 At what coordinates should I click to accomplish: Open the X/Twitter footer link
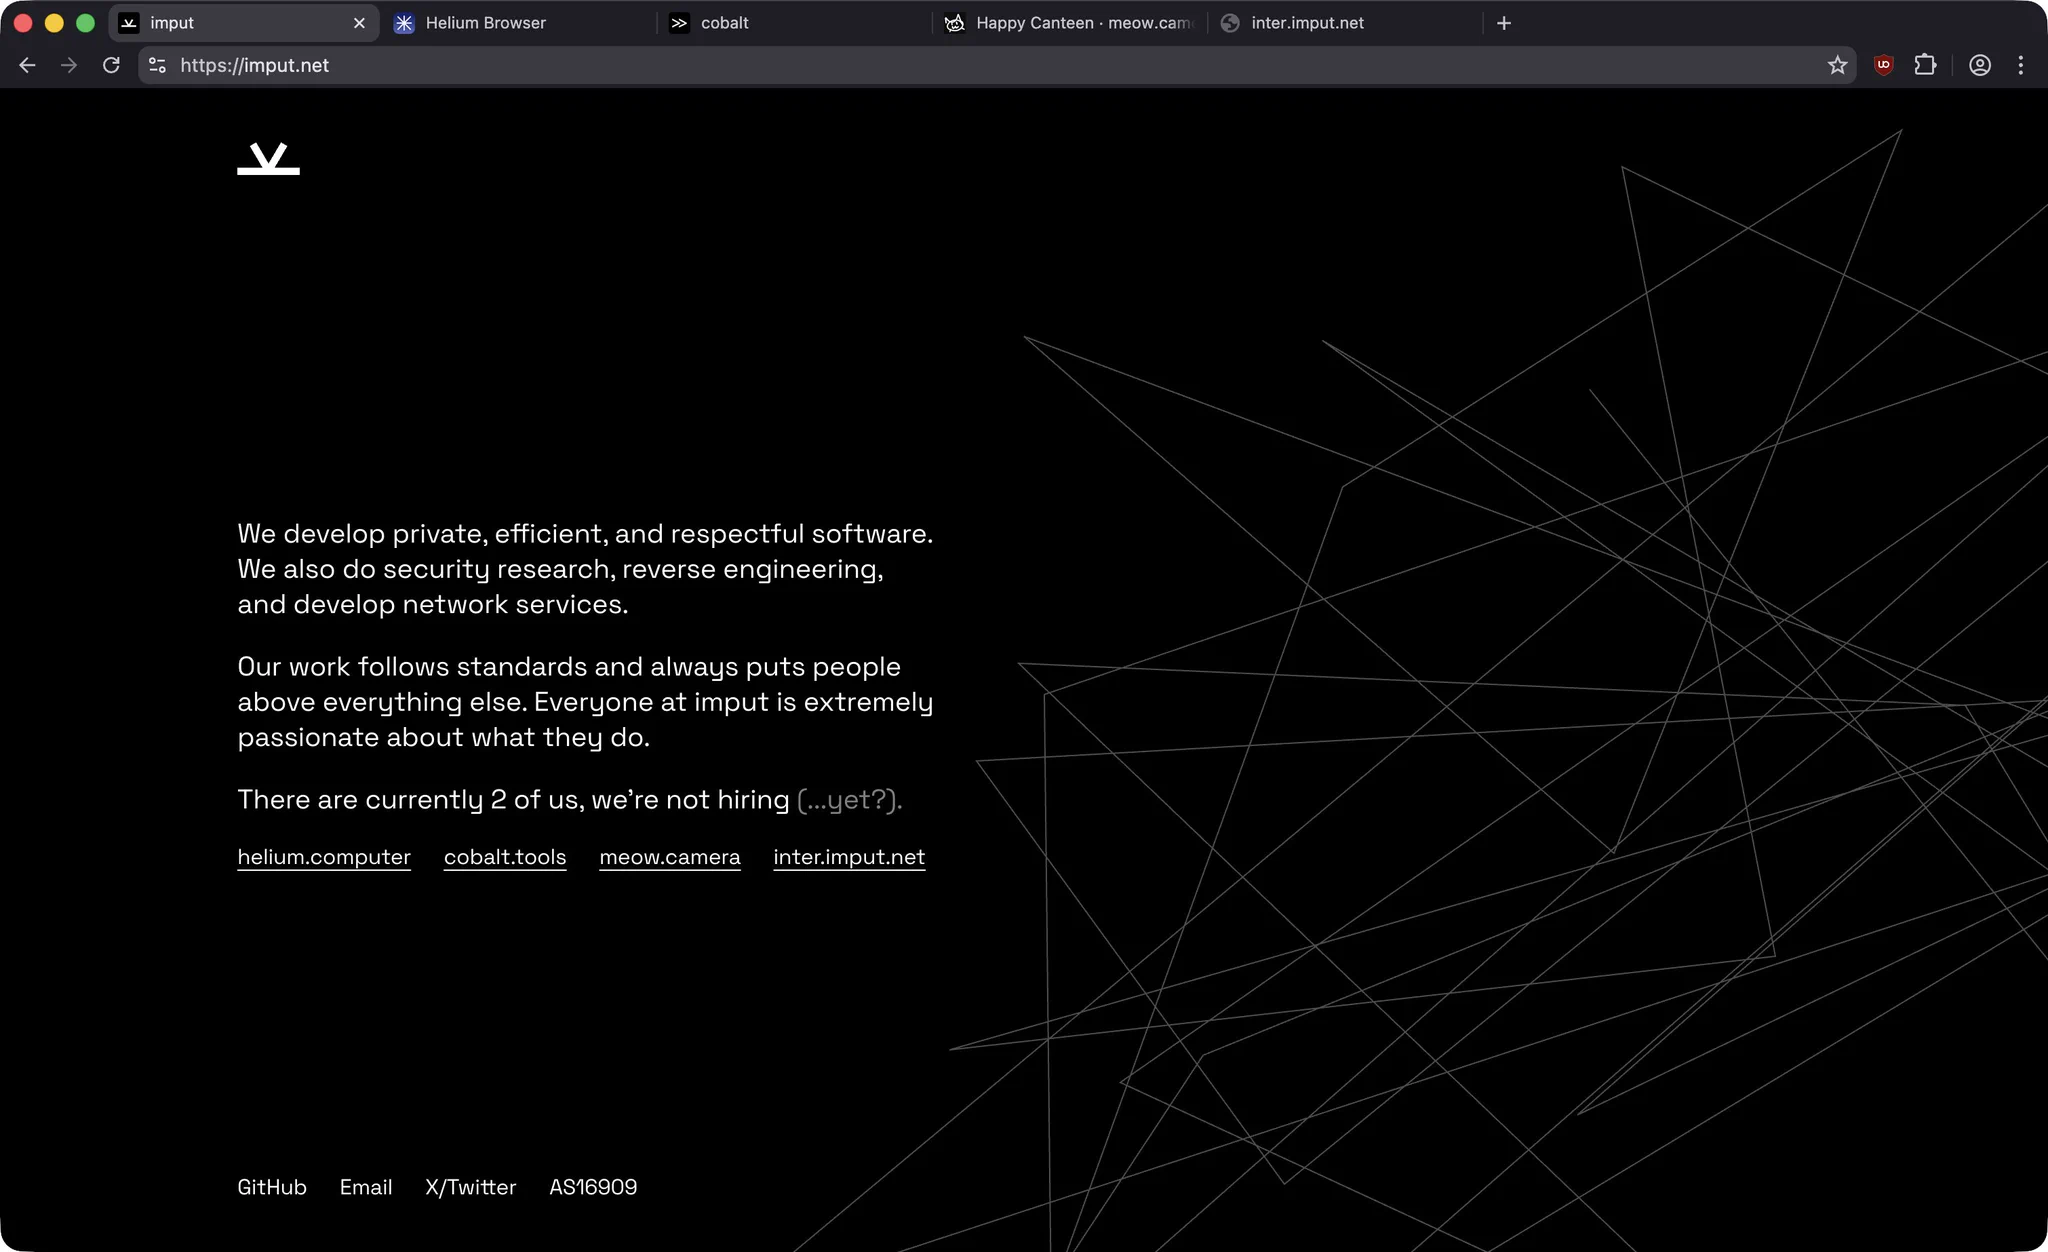[x=471, y=1187]
